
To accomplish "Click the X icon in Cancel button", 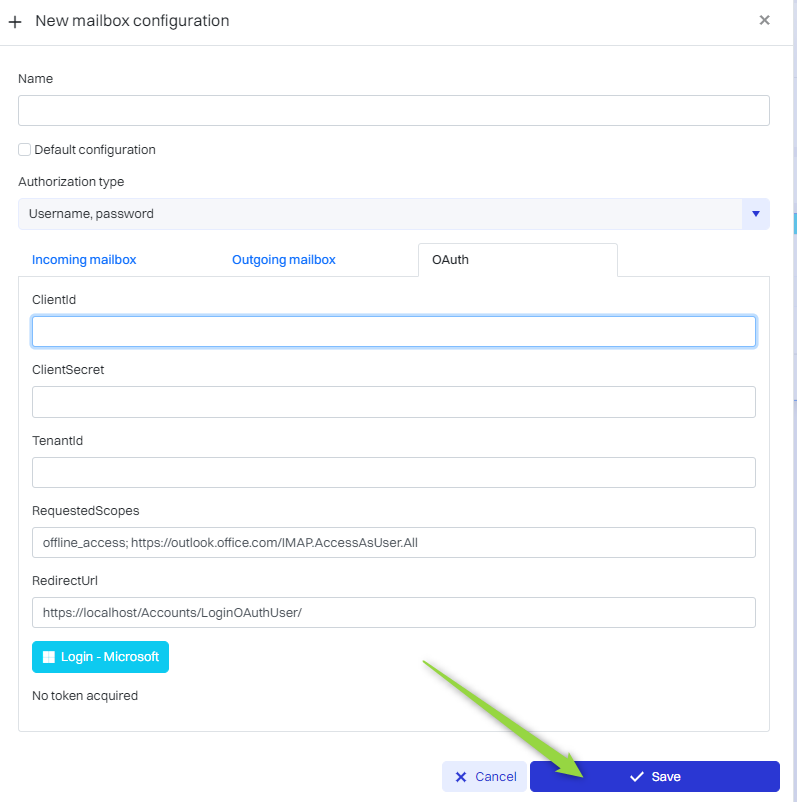I will pos(461,777).
